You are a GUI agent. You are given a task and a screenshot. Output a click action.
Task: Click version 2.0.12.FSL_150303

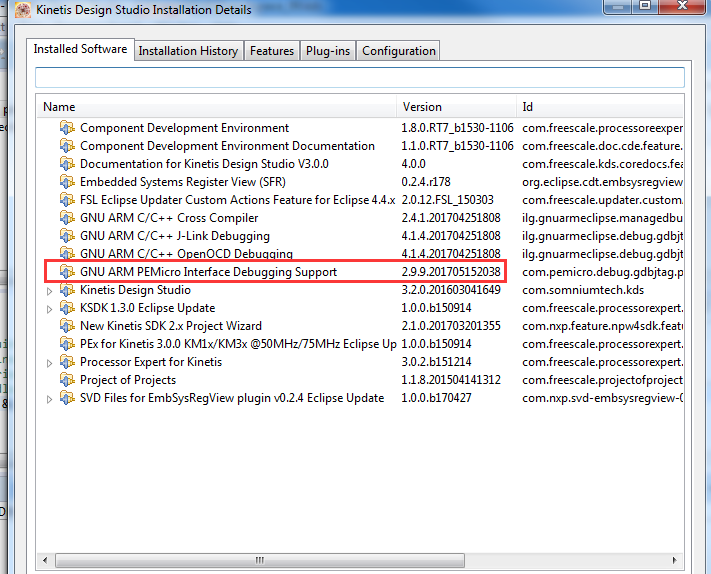coord(447,200)
